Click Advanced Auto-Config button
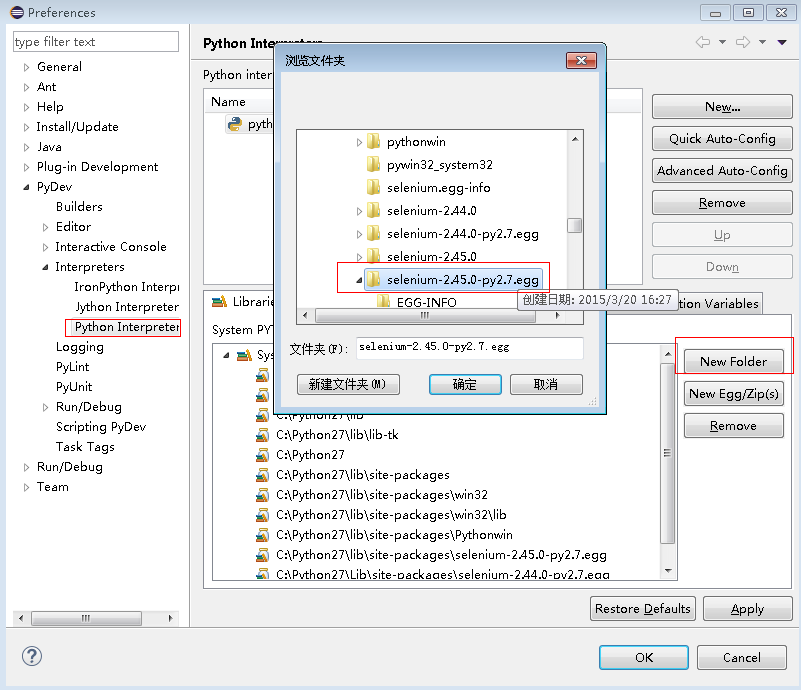The height and width of the screenshot is (690, 801). pyautogui.click(x=722, y=171)
